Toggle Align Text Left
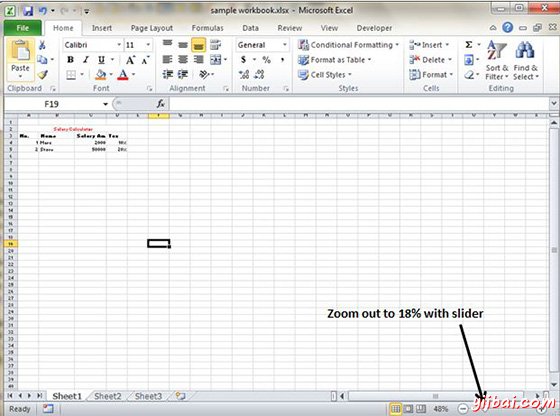Viewport: 560px width, 416px height. (168, 60)
